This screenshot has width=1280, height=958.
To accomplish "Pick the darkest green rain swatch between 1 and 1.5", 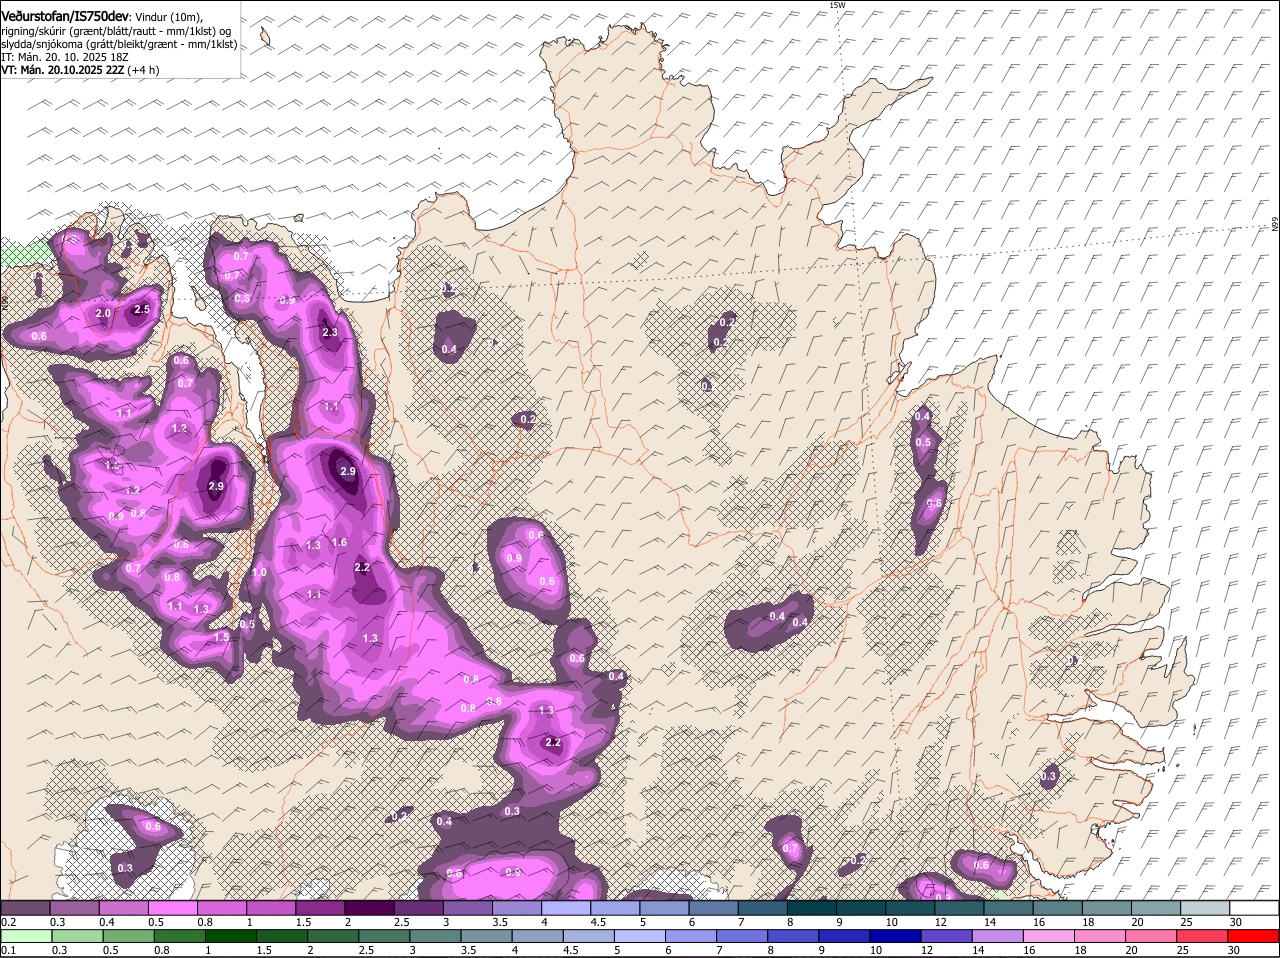I will coord(231,936).
